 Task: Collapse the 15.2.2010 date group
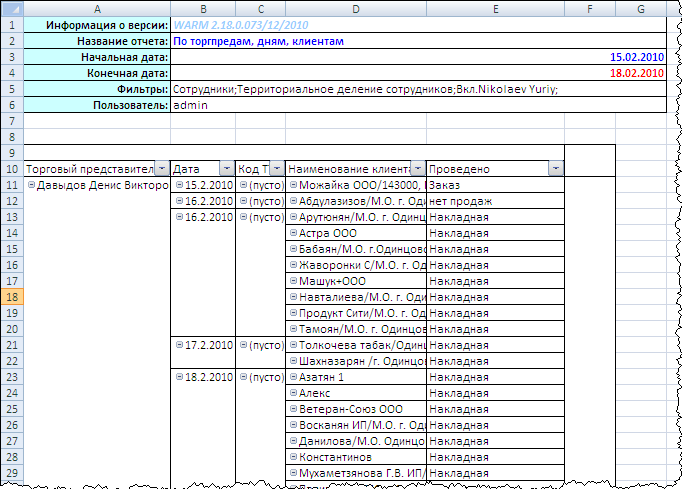179,185
